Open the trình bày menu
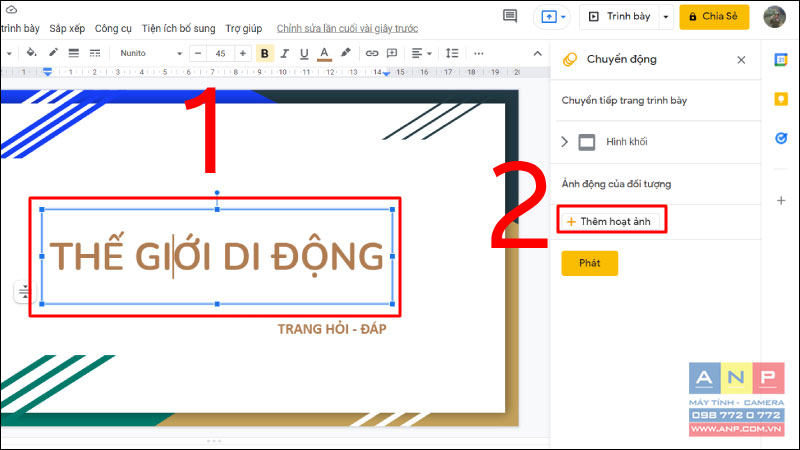The width and height of the screenshot is (800, 450). click(20, 29)
